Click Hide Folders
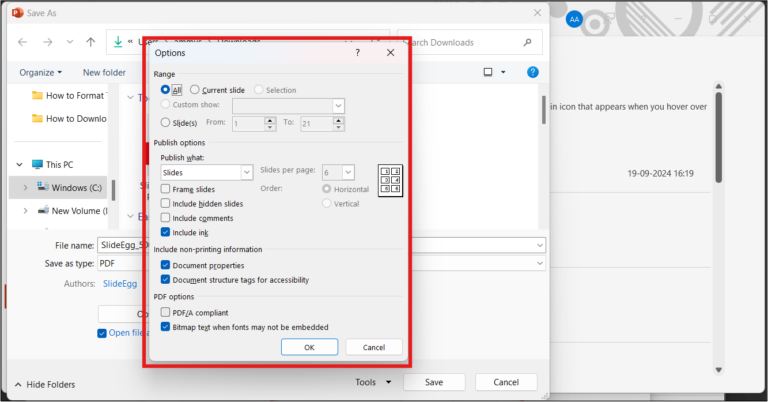The image size is (768, 402). point(45,384)
